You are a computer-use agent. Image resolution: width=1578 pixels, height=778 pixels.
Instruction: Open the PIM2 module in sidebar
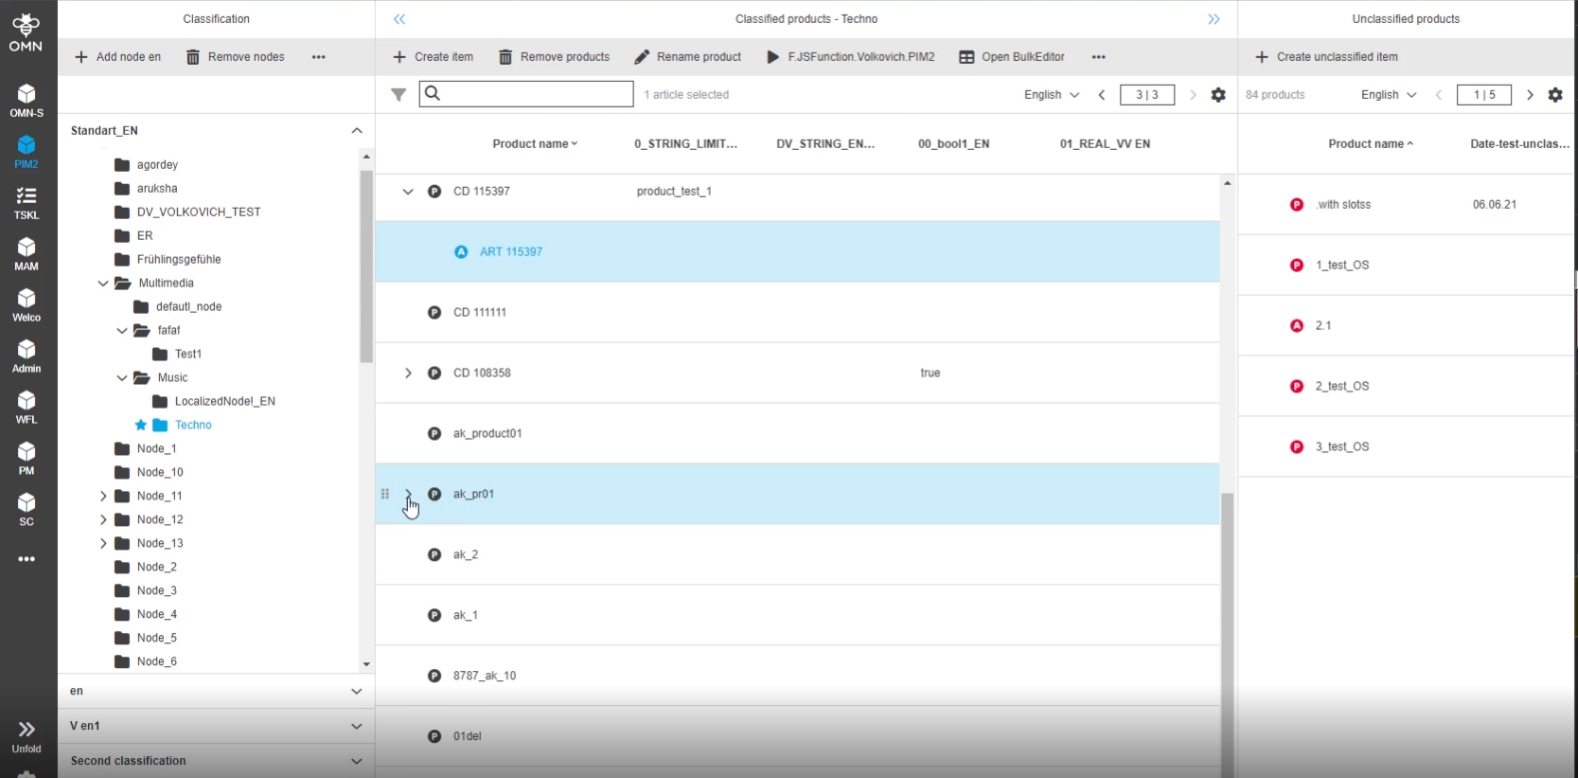click(x=26, y=151)
